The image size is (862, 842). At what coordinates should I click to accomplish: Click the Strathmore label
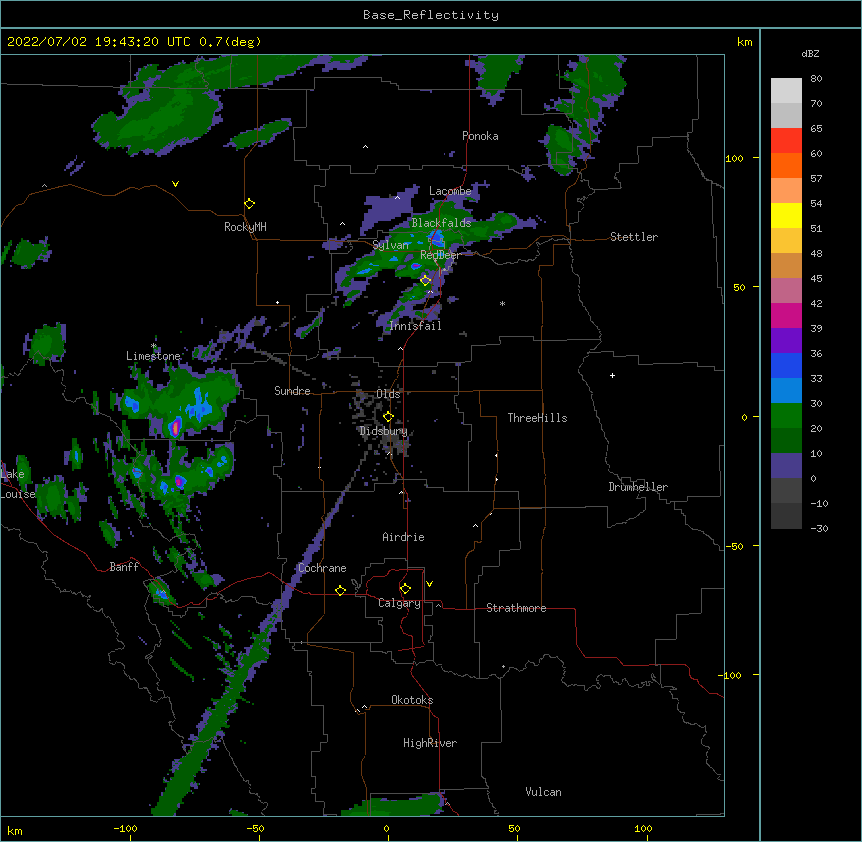point(516,608)
